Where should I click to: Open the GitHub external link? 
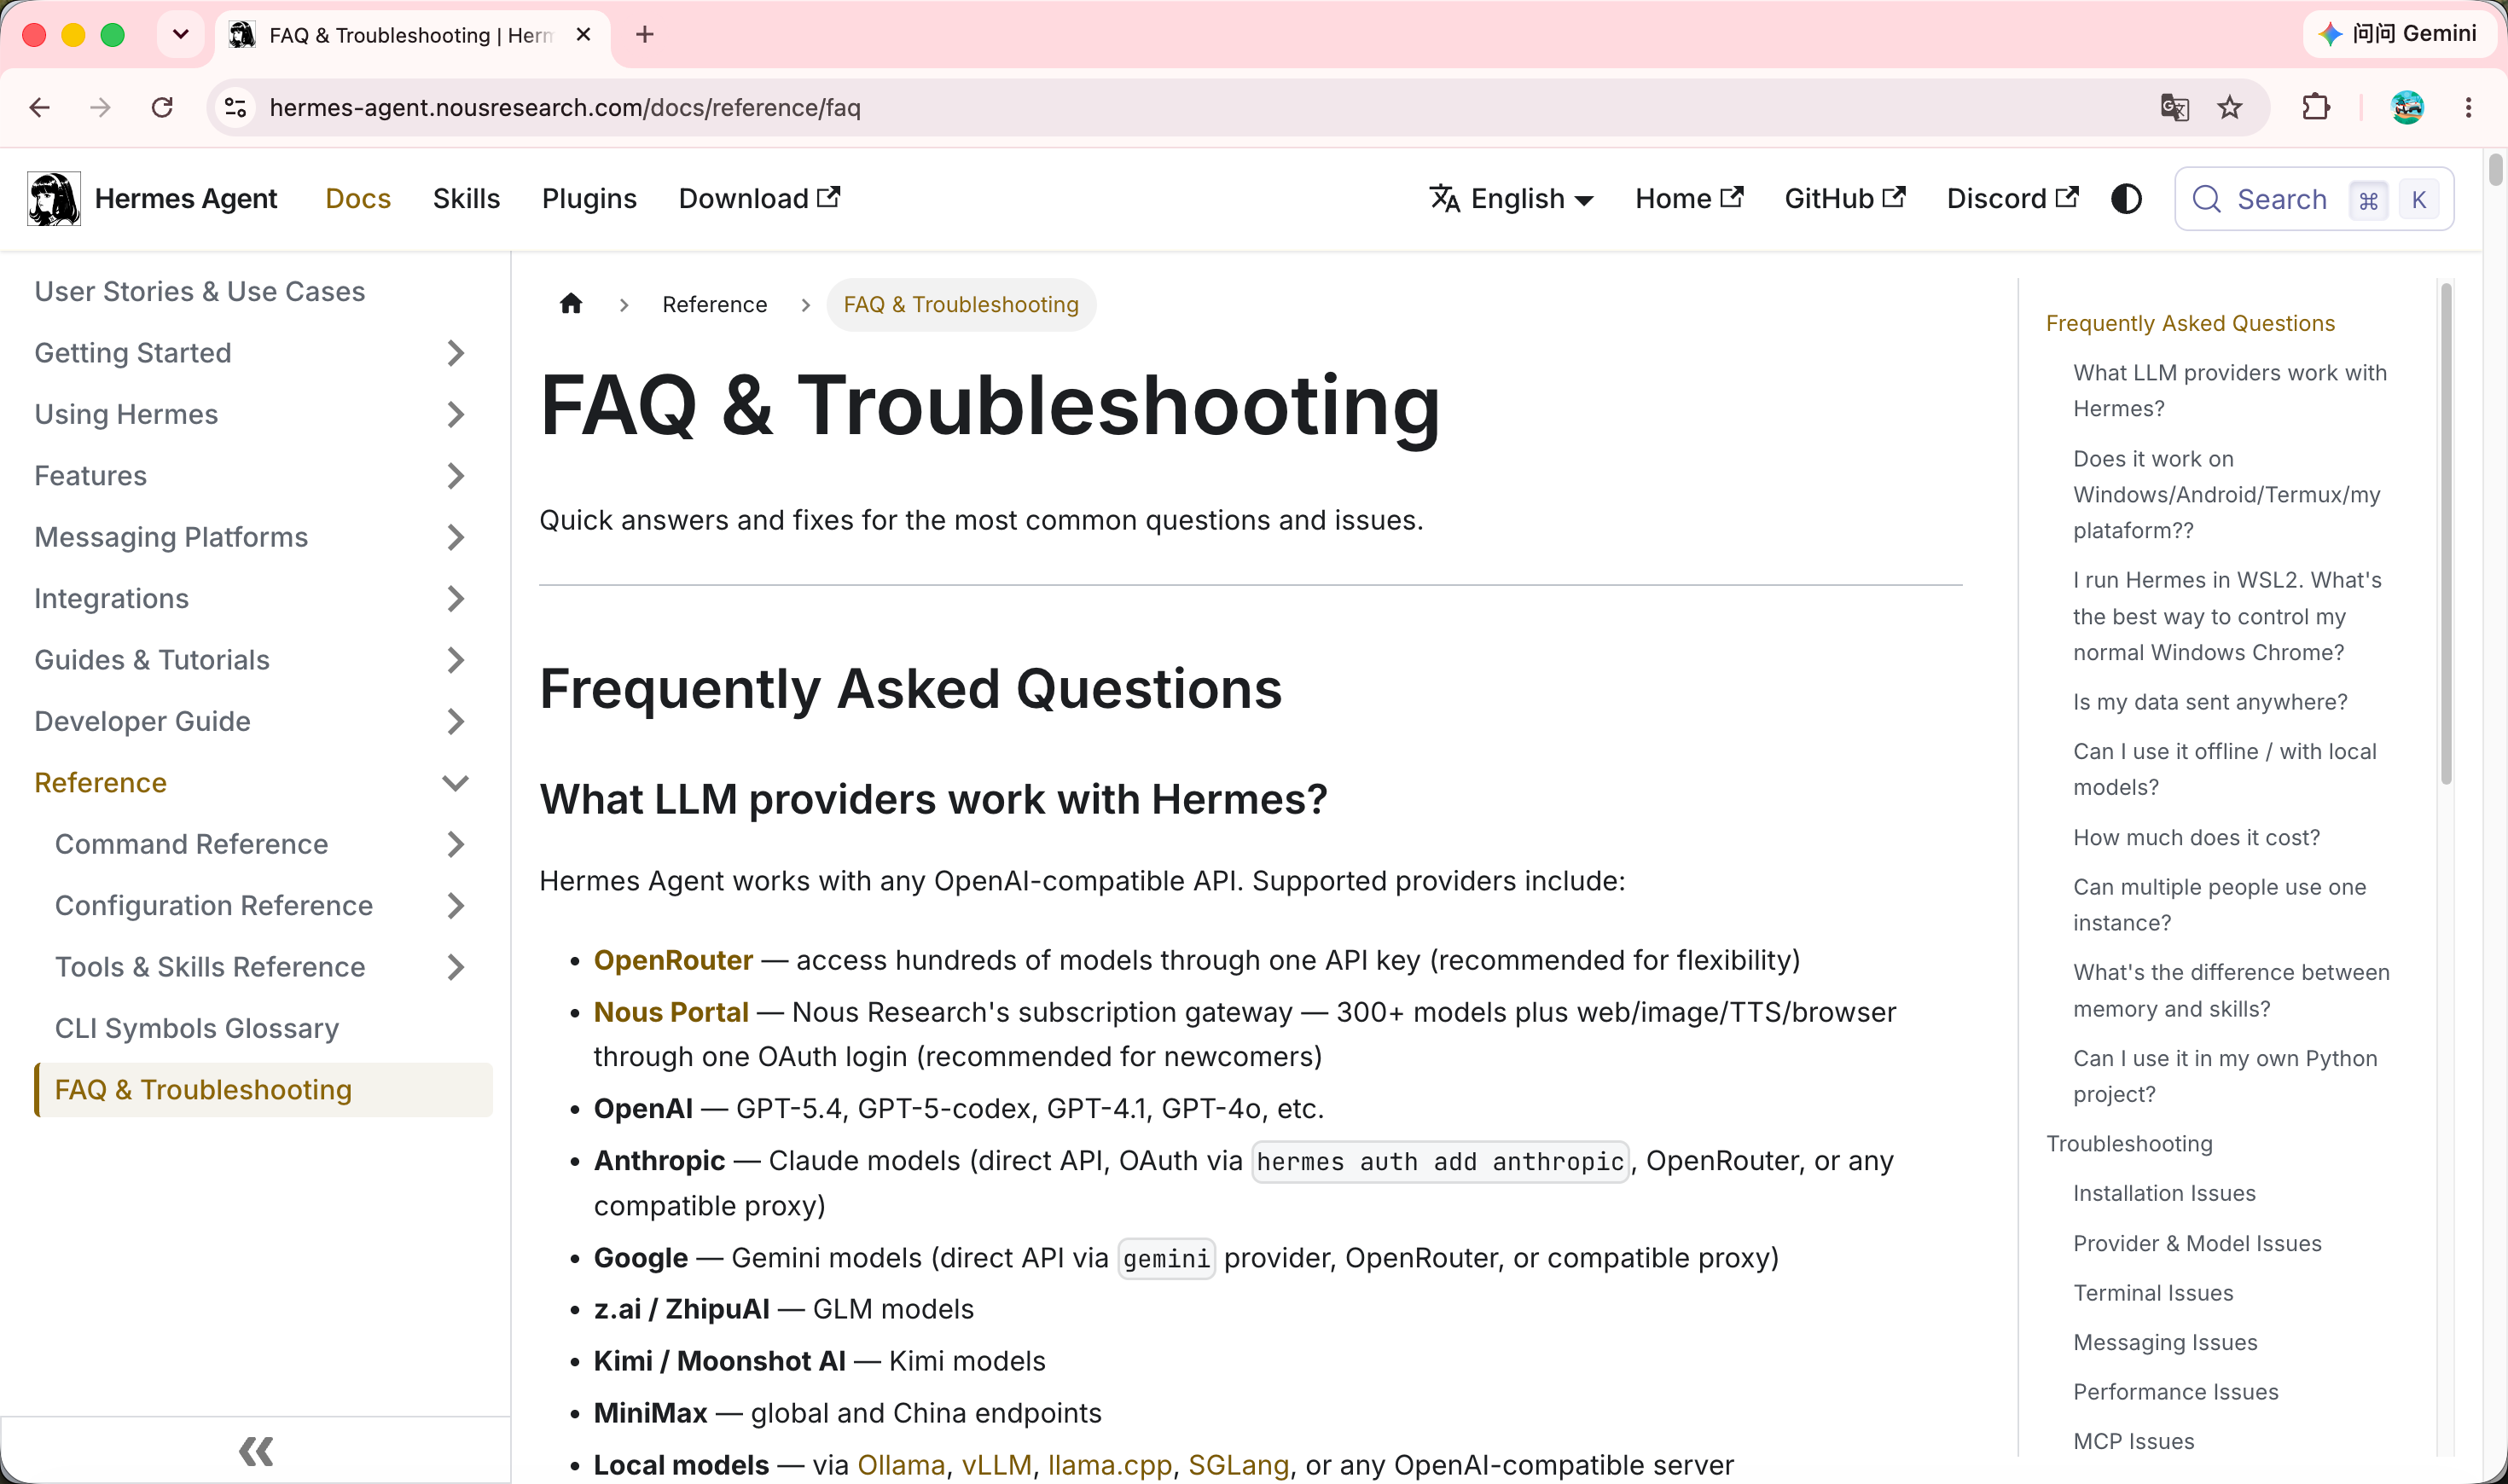point(1845,199)
